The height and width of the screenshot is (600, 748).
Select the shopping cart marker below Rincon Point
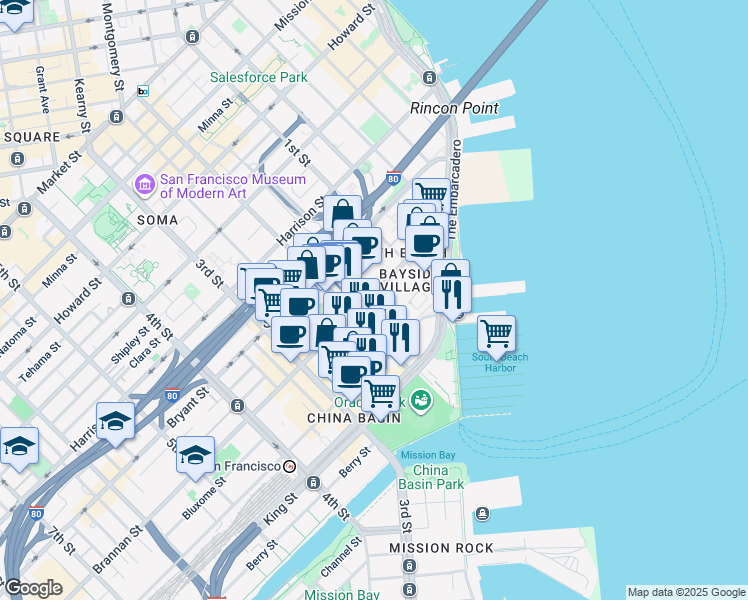[431, 194]
